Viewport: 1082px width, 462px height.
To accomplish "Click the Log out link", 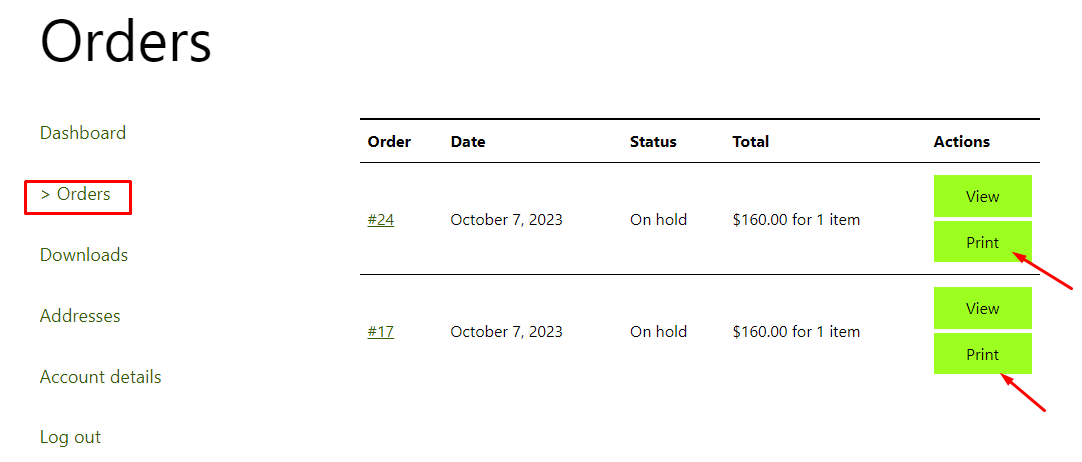I will coord(70,437).
